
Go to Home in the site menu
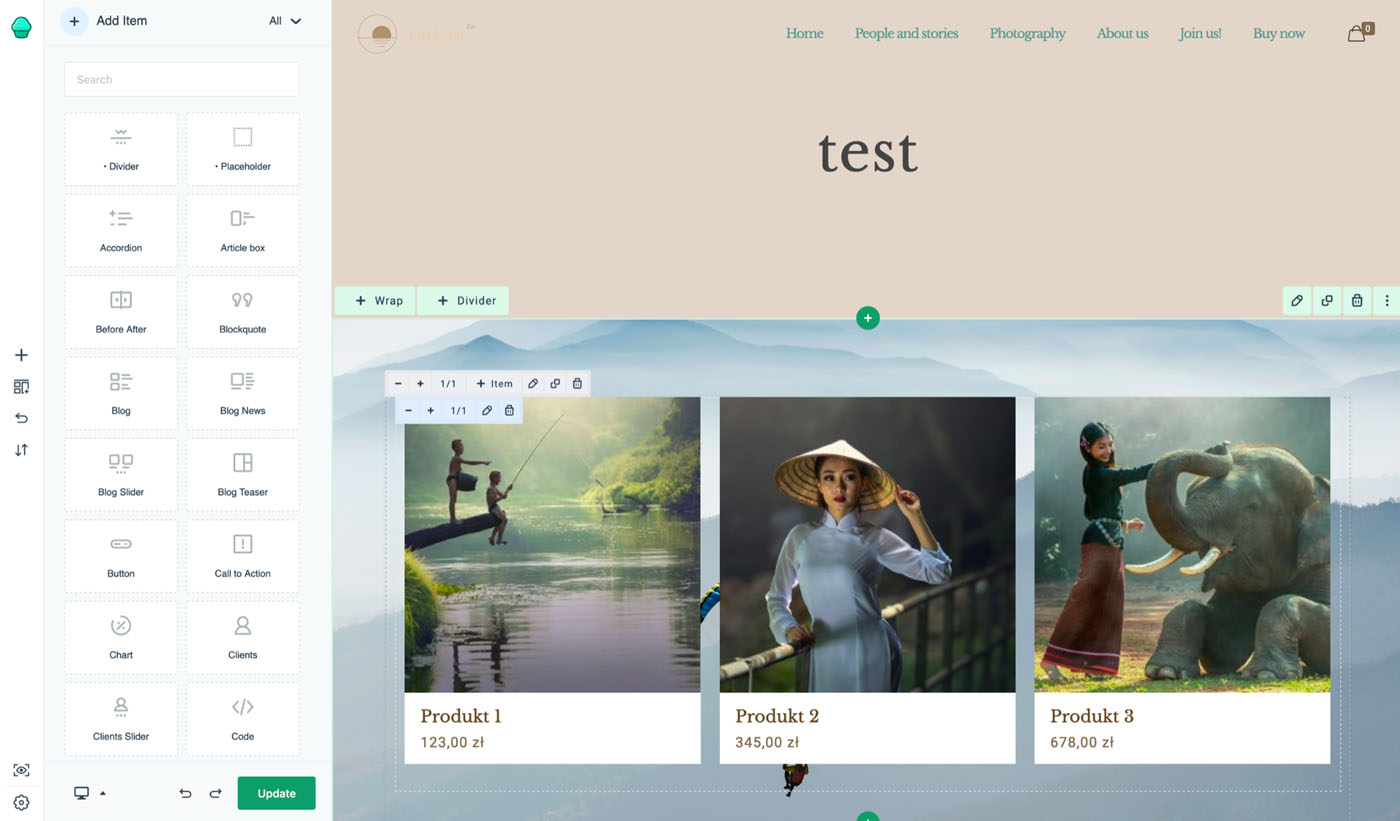pyautogui.click(x=804, y=33)
